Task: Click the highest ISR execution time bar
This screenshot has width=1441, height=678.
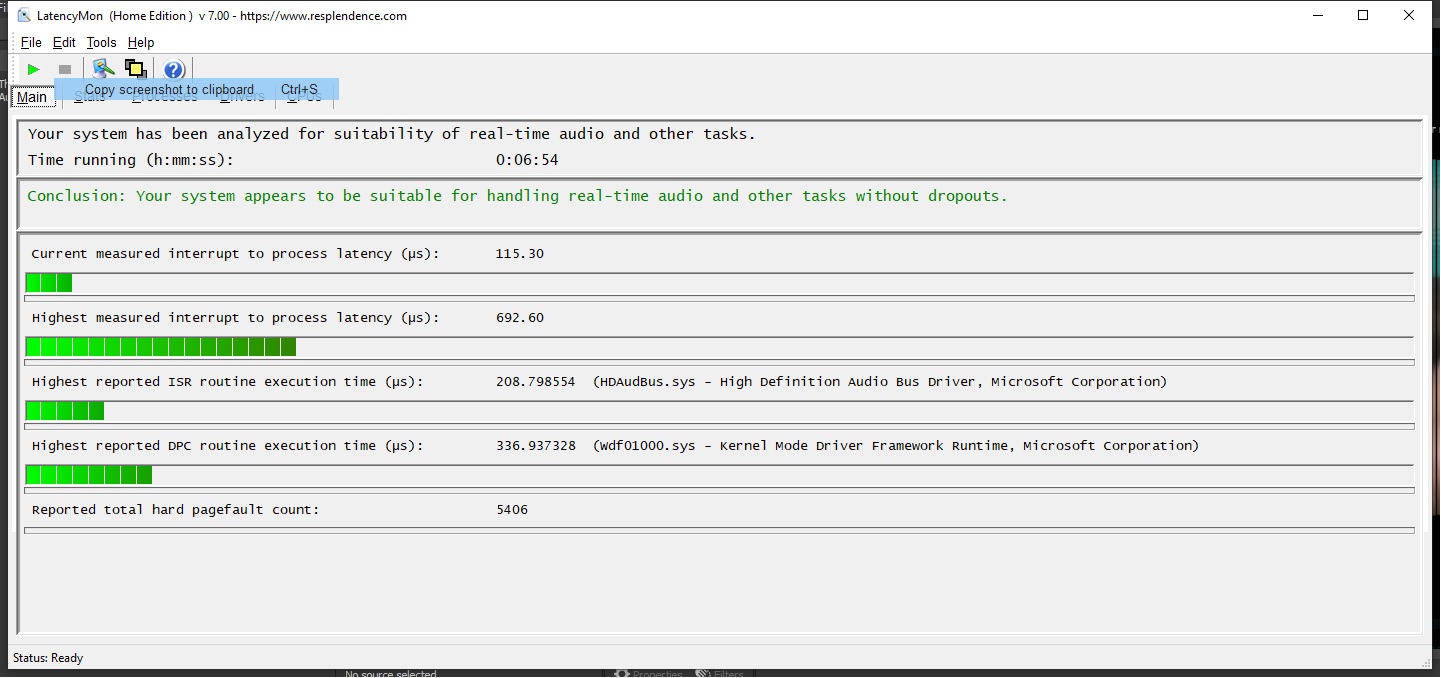Action: pos(719,411)
